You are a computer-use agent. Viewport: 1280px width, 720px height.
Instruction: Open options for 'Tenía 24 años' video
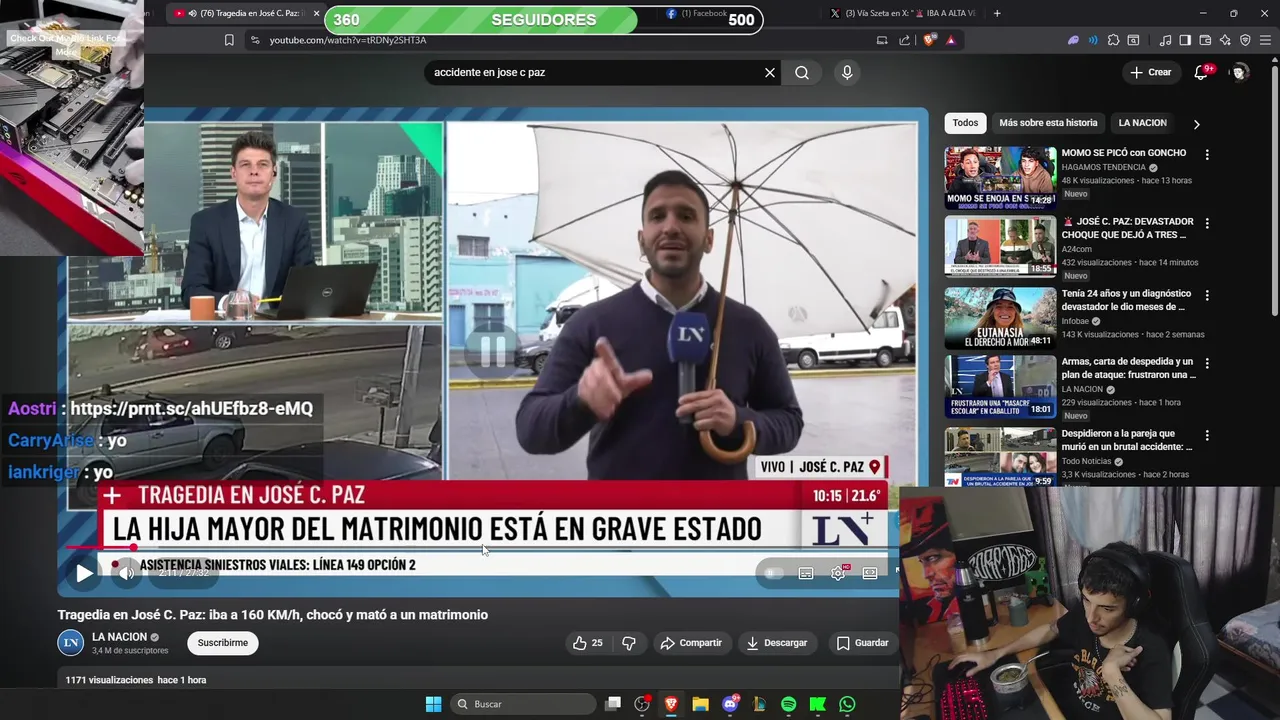pos(1207,296)
